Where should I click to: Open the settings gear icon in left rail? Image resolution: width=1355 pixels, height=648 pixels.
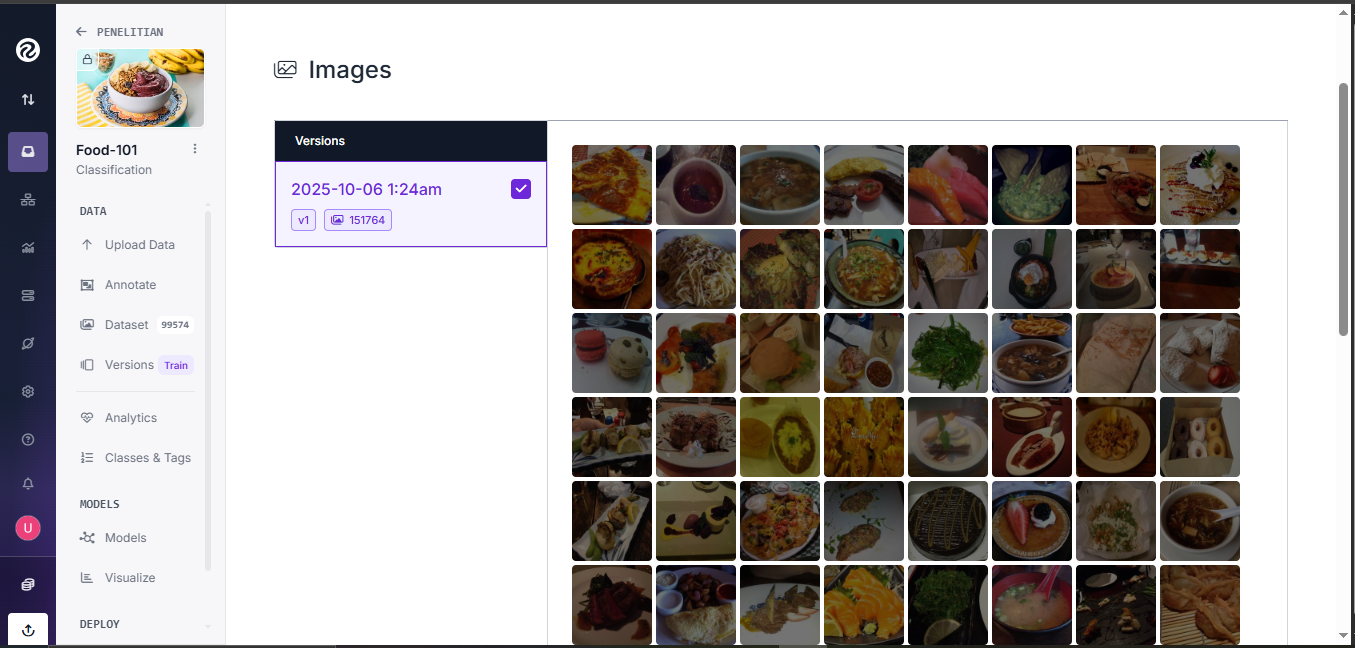point(28,391)
